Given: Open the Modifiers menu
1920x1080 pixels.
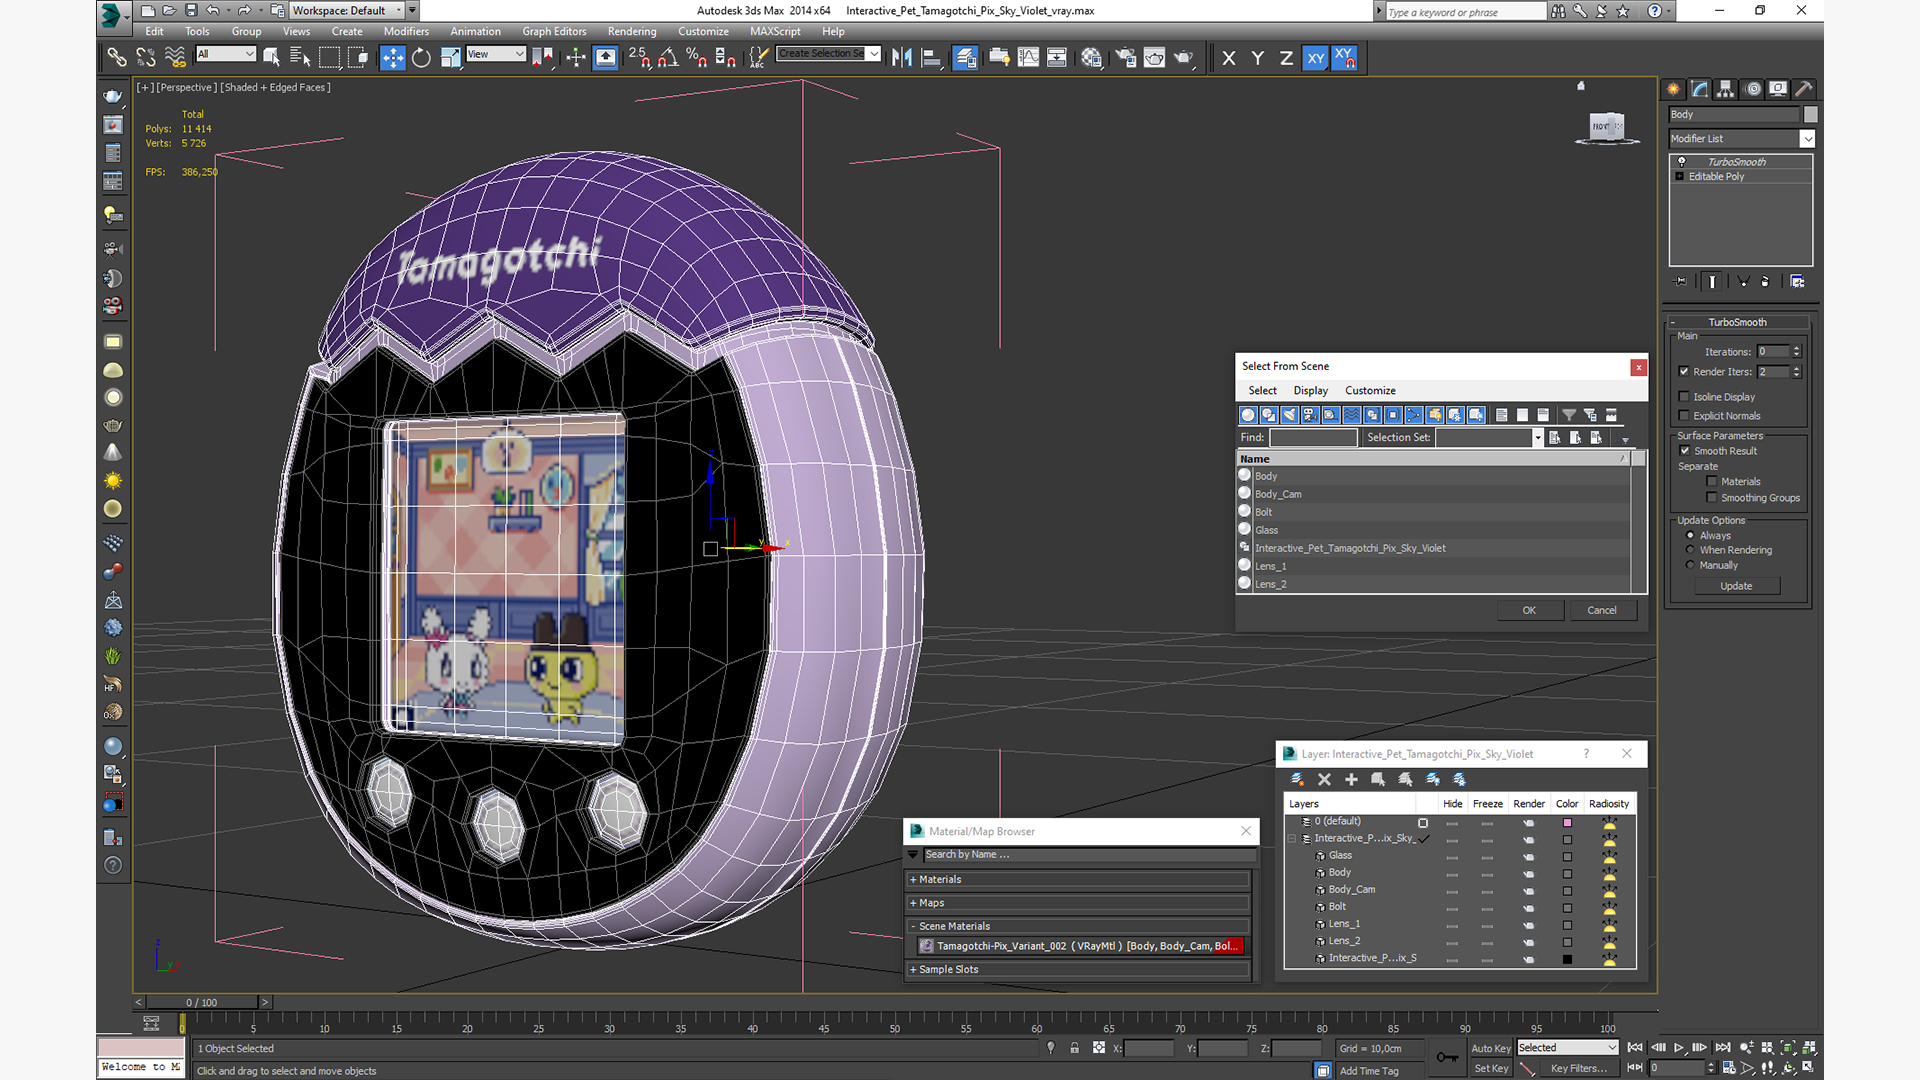Looking at the screenshot, I should pyautogui.click(x=406, y=32).
